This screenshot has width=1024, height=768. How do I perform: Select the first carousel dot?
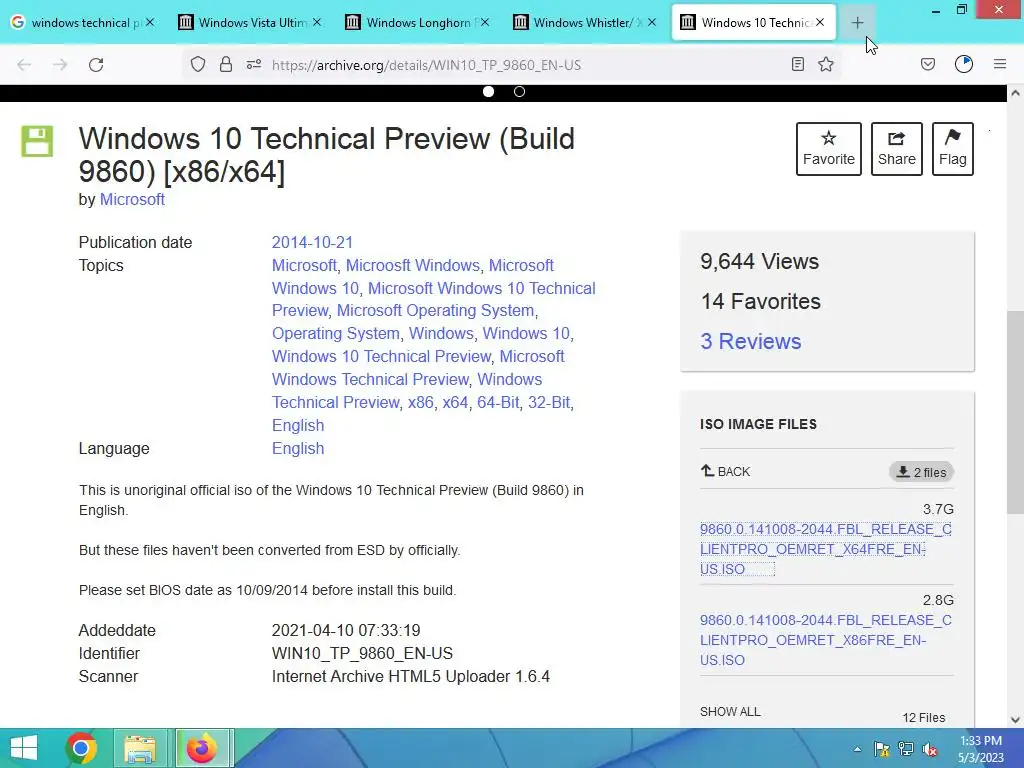[x=488, y=92]
